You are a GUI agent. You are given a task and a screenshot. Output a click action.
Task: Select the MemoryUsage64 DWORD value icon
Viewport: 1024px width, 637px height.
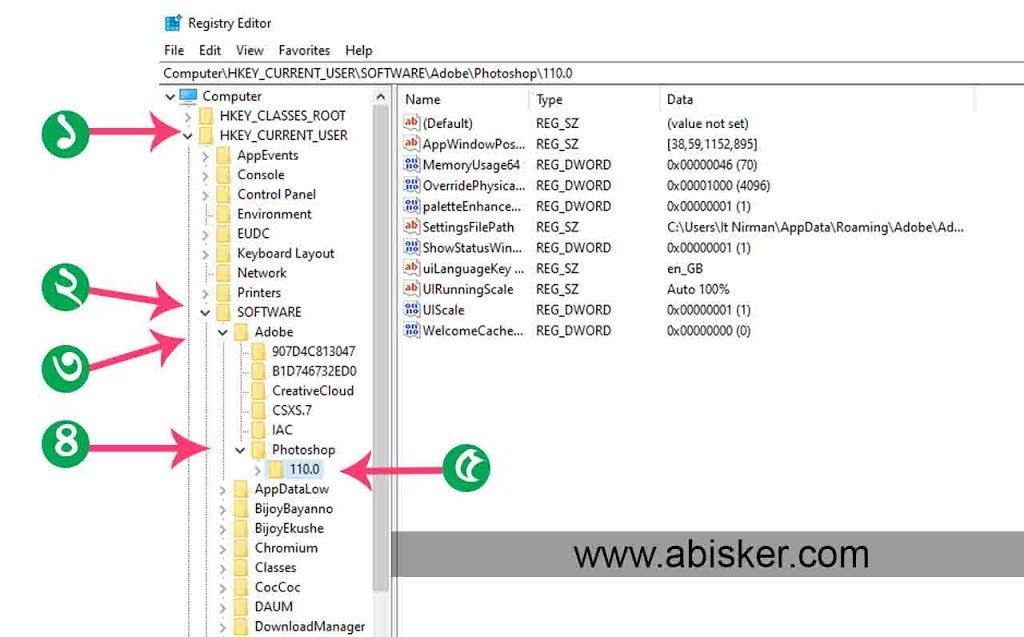(x=411, y=165)
